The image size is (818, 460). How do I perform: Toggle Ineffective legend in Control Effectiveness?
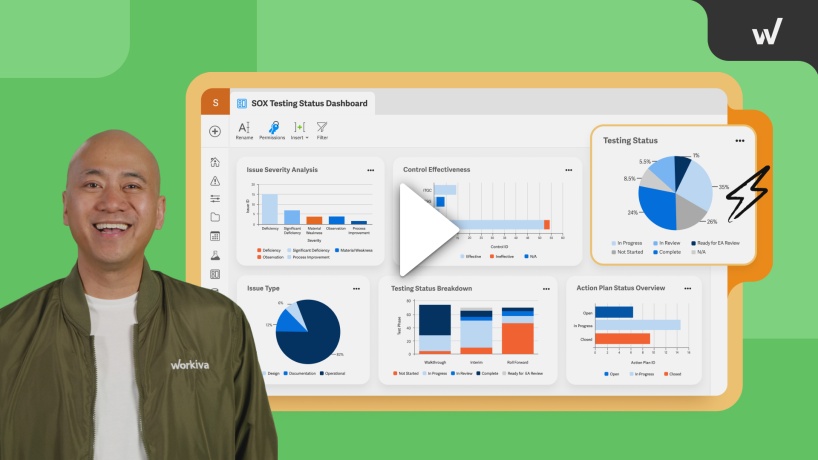pos(502,257)
